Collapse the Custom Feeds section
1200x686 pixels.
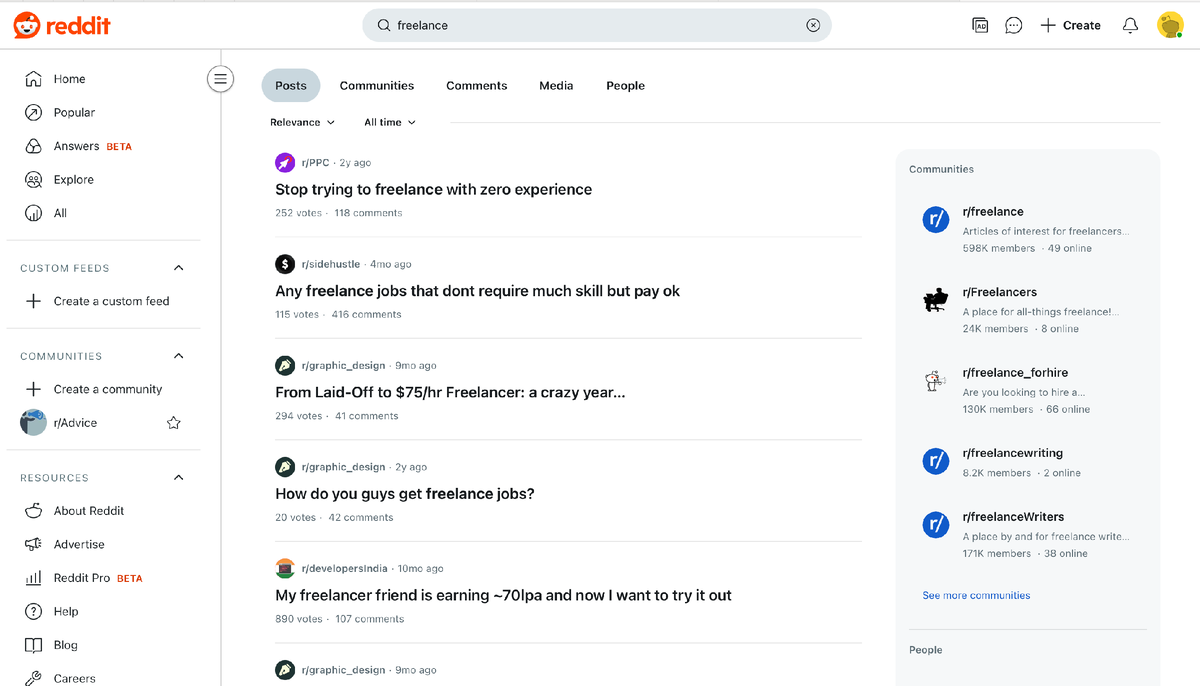[x=179, y=268]
